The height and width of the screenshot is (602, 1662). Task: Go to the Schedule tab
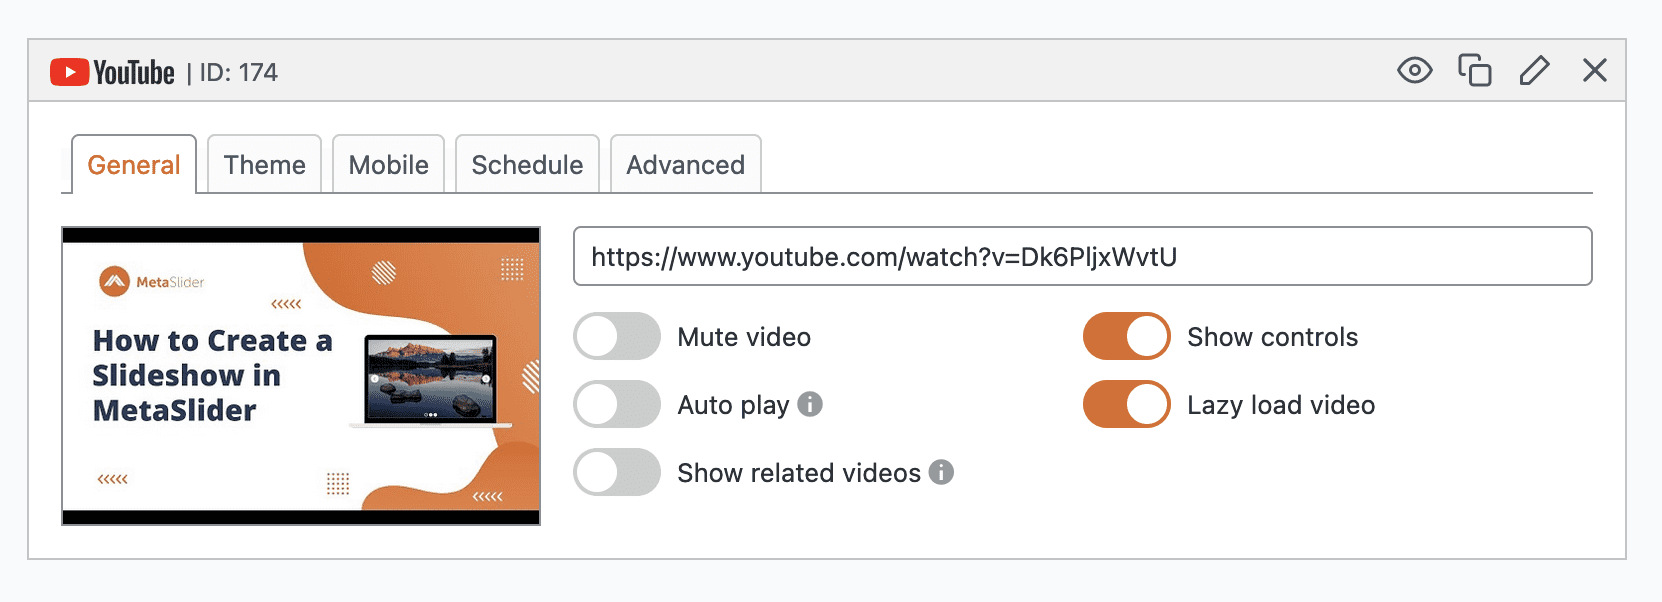(x=527, y=165)
